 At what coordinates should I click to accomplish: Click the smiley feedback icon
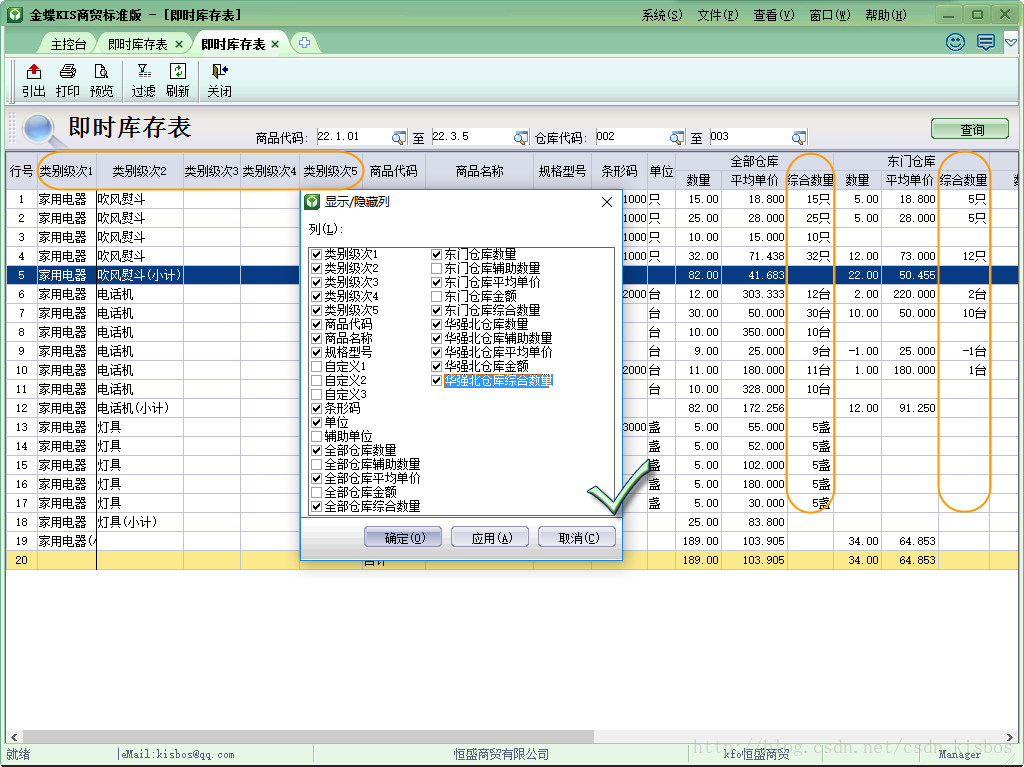coord(955,42)
